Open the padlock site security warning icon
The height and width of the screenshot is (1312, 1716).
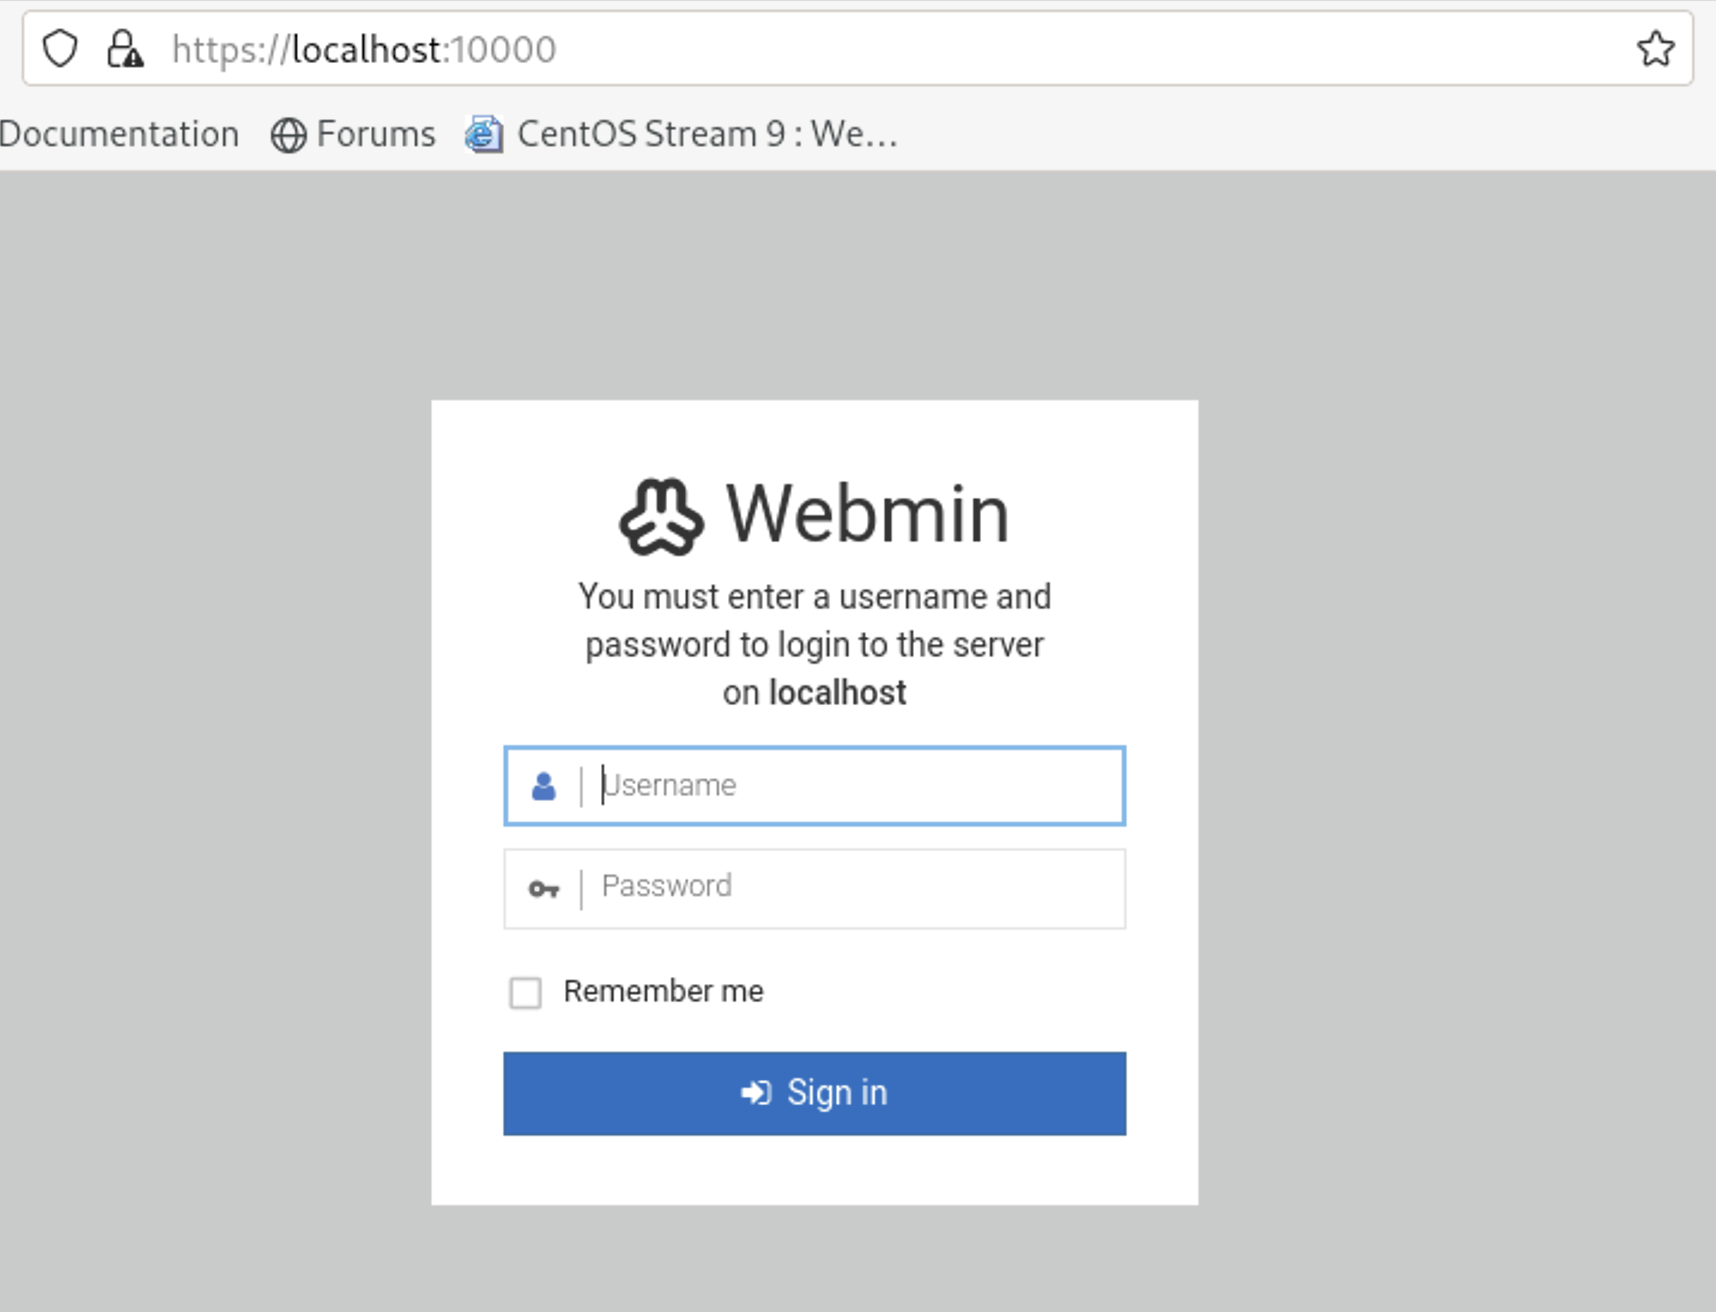pyautogui.click(x=125, y=48)
